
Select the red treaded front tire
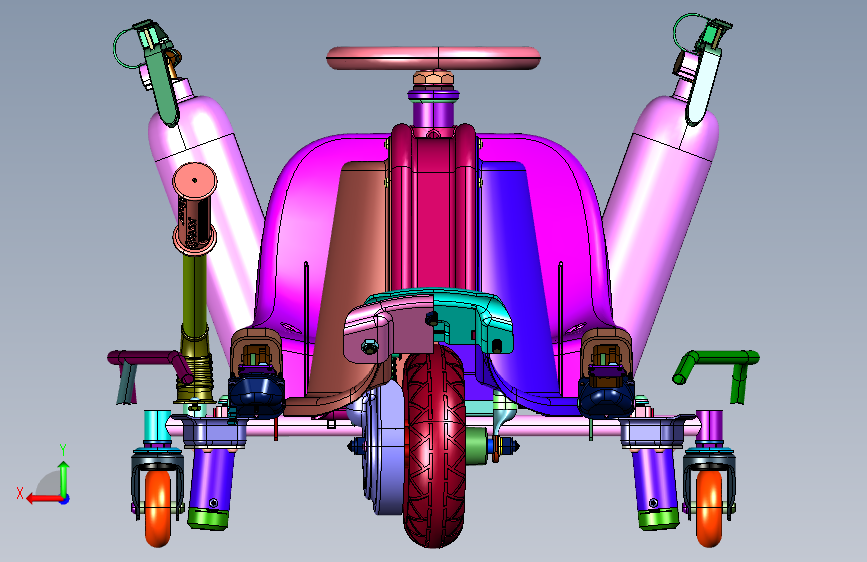pyautogui.click(x=434, y=445)
